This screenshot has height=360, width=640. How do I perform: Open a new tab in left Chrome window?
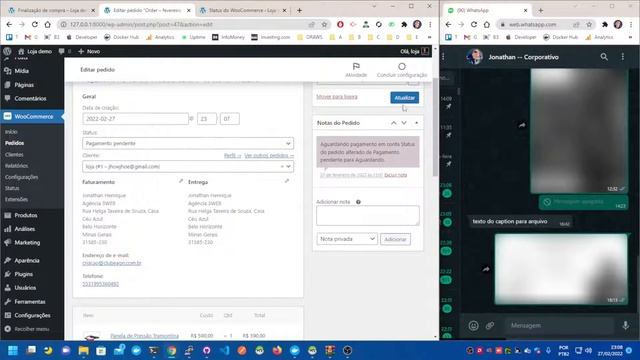(299, 11)
